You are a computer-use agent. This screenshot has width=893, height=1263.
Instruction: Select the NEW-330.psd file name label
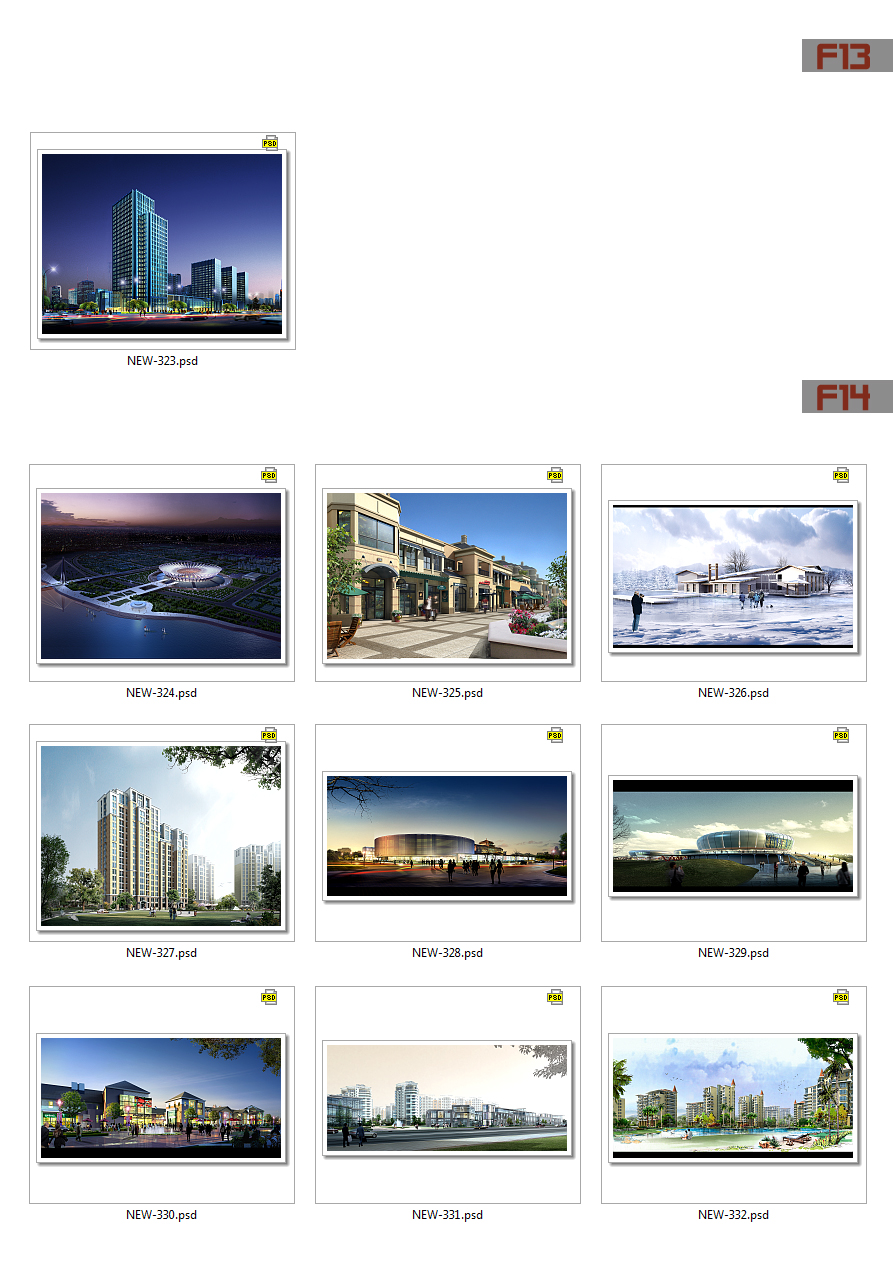tap(162, 1215)
